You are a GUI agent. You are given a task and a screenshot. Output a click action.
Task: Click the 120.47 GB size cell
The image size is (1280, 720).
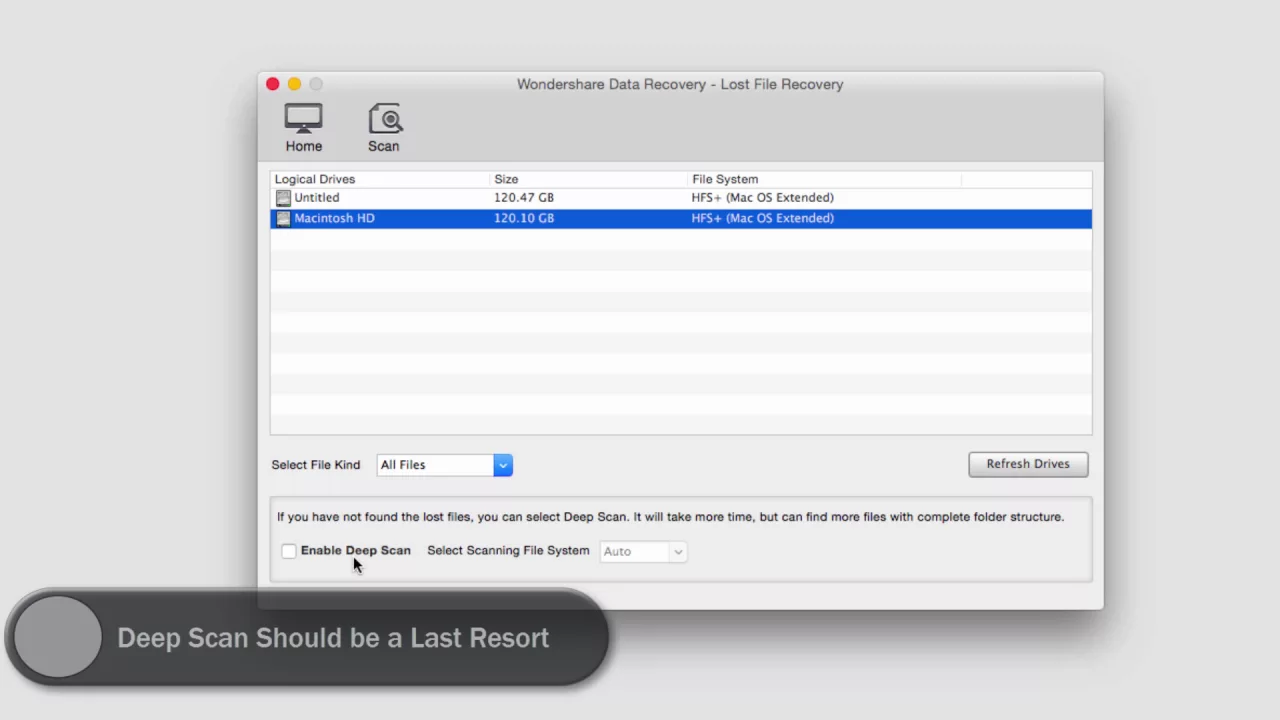tap(524, 198)
